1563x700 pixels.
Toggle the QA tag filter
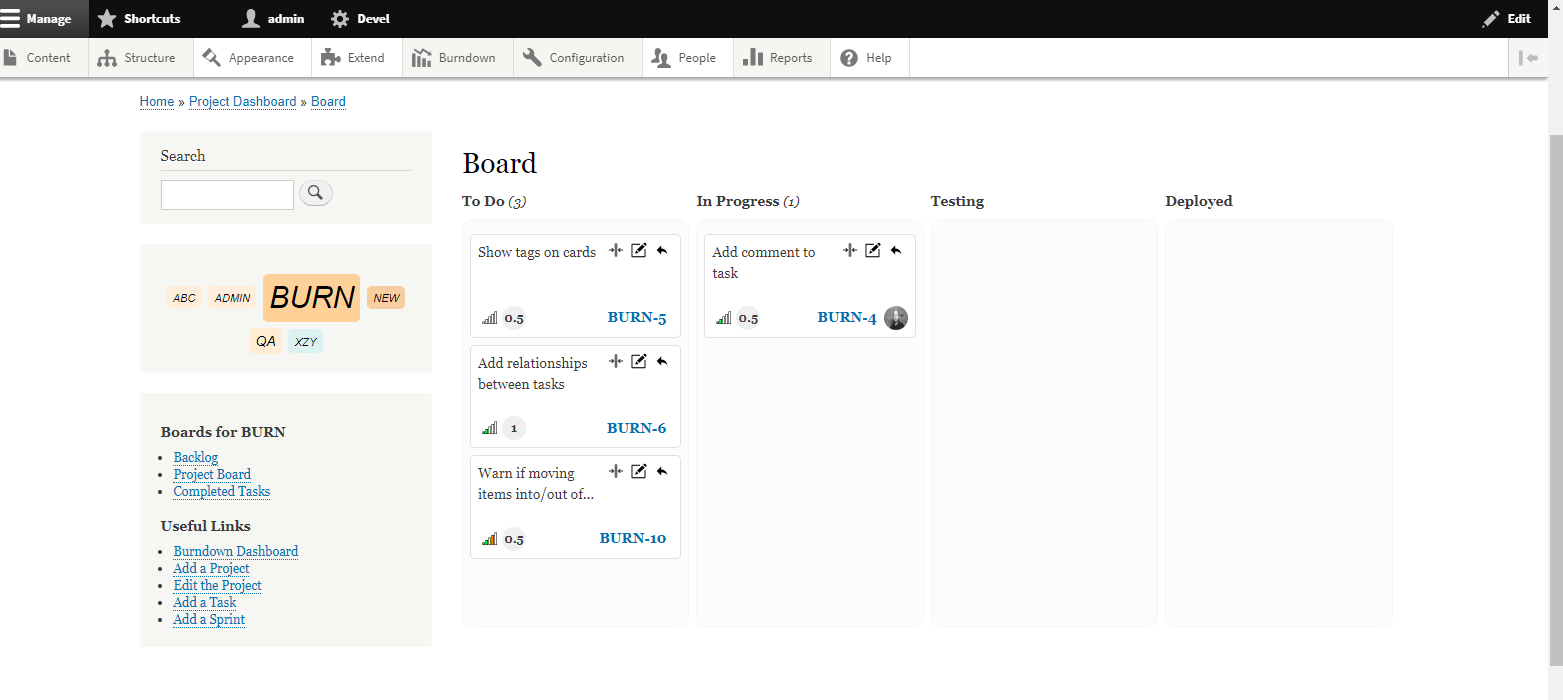pyautogui.click(x=265, y=340)
